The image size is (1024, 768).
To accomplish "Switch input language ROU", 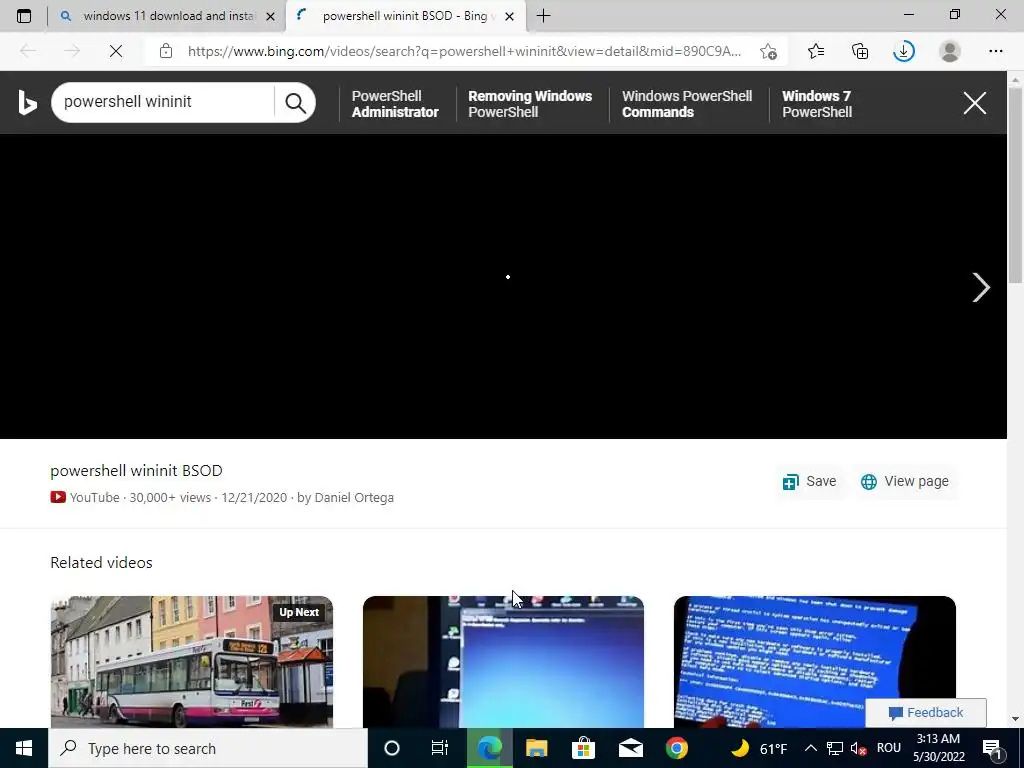I will (889, 748).
